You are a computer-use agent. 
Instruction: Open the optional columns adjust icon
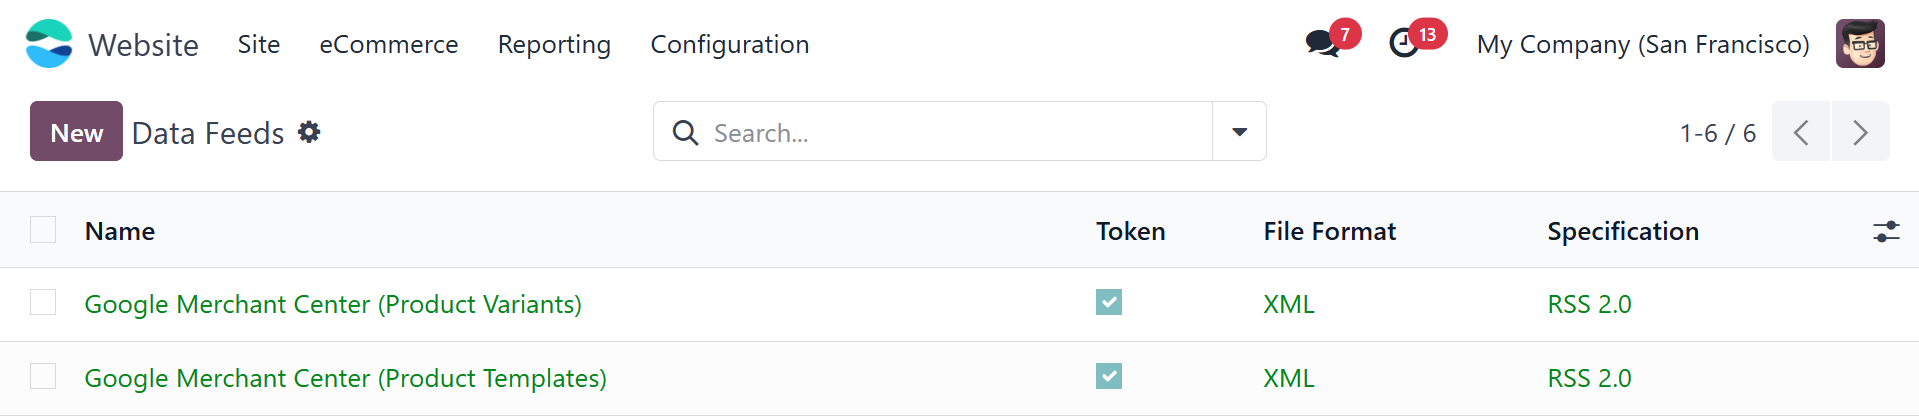click(x=1885, y=232)
